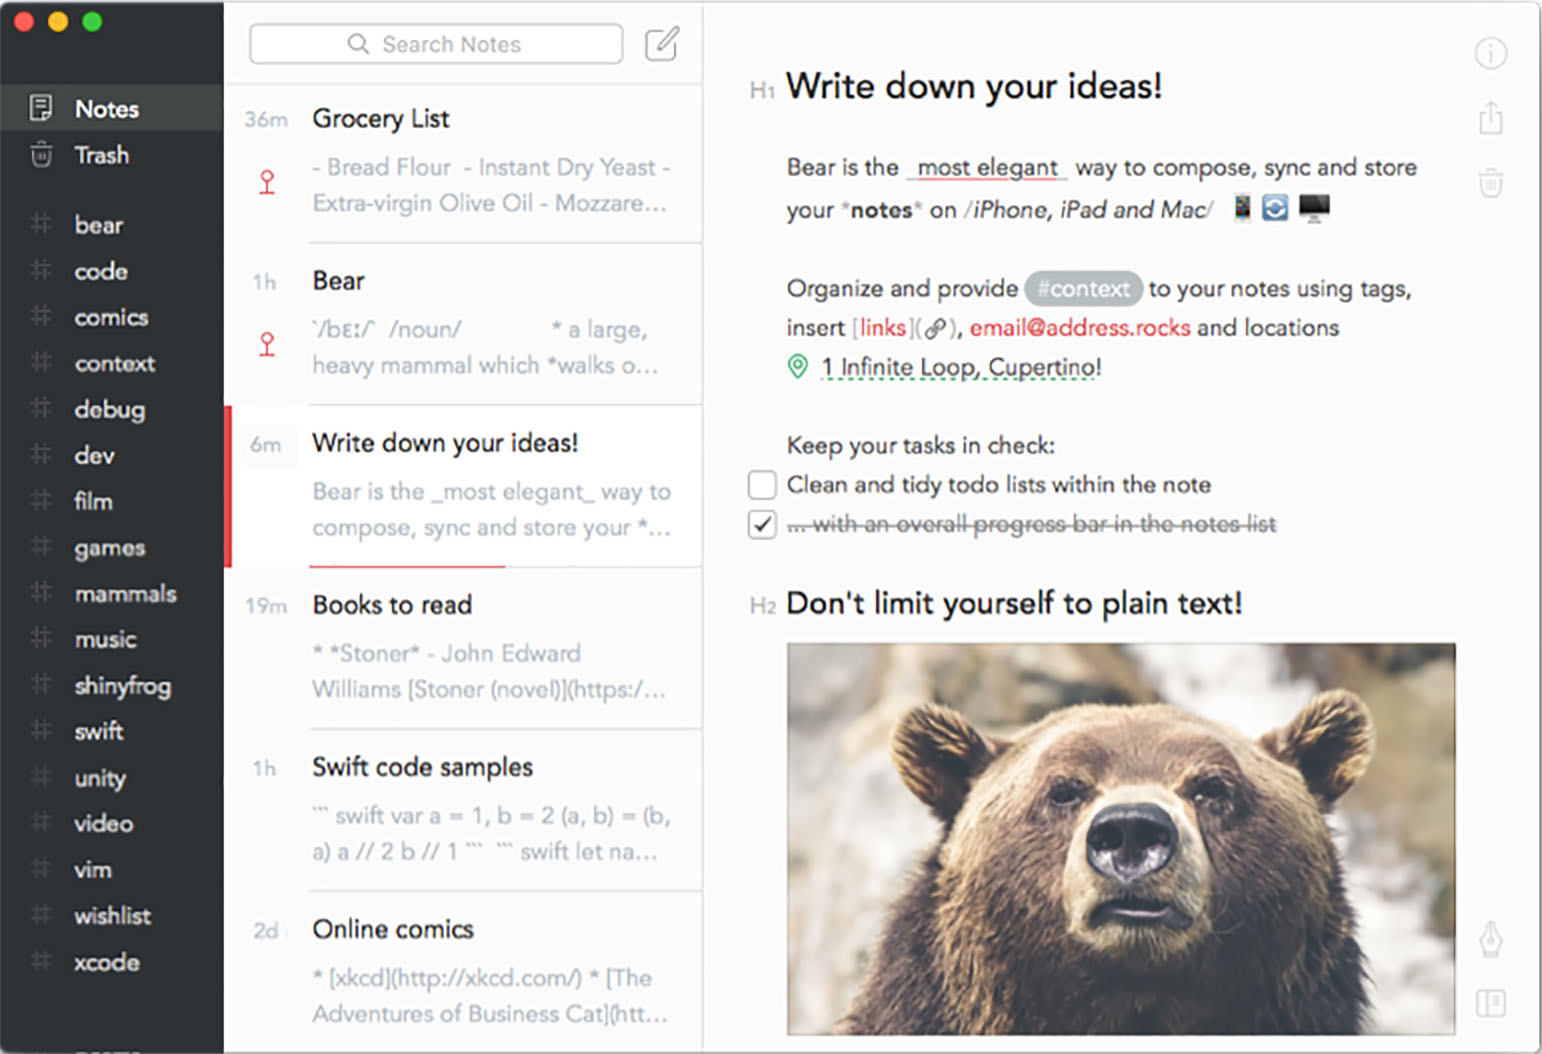Click the underlined 'most elegant' text
This screenshot has width=1542, height=1054.
click(987, 168)
